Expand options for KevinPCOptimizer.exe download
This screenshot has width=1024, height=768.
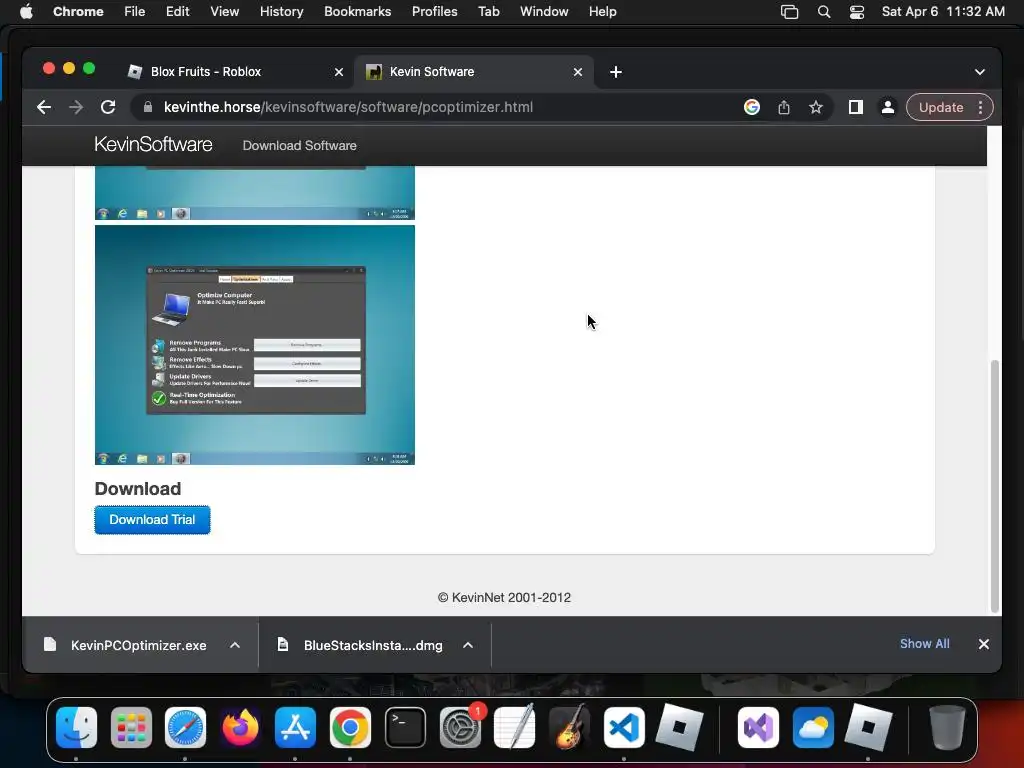coord(235,645)
